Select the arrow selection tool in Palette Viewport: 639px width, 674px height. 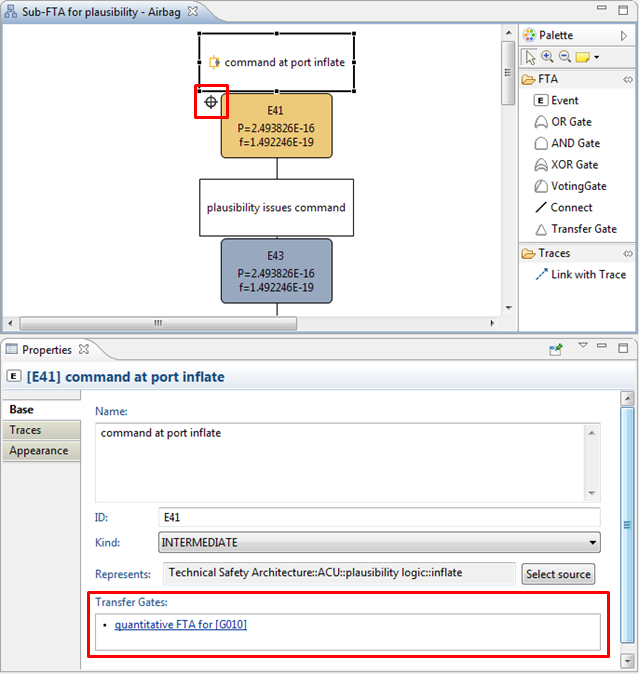[530, 57]
